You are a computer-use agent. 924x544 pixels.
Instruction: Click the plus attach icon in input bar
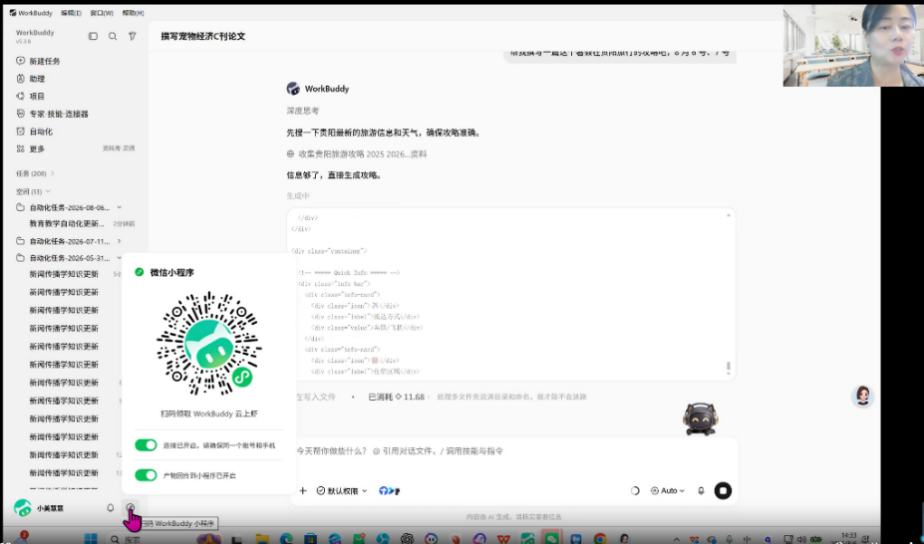coord(303,490)
